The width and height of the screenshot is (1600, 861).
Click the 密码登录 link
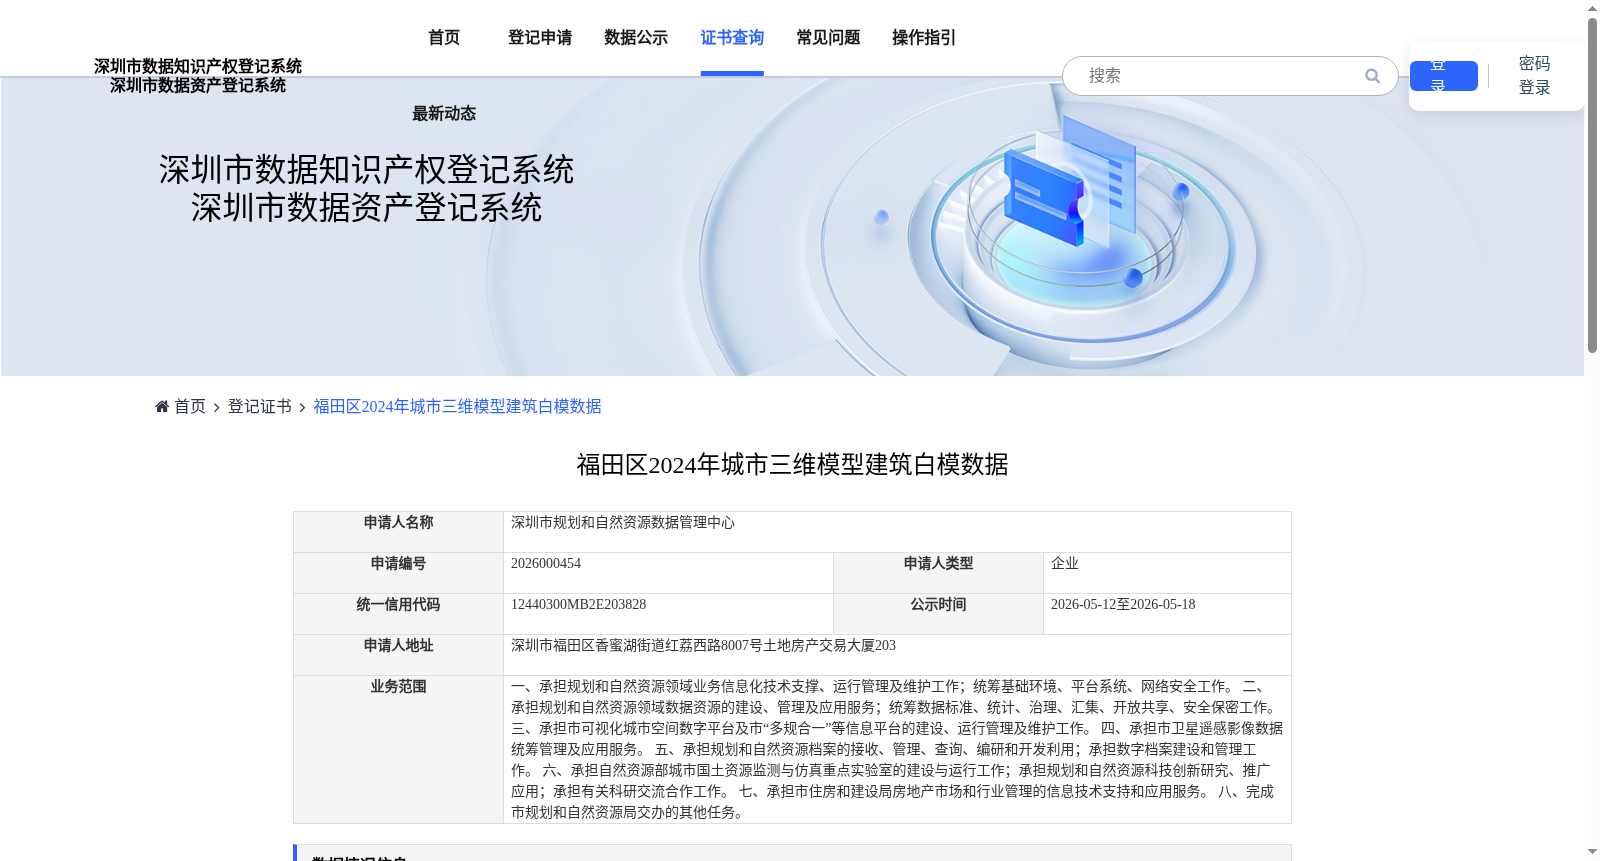[x=1534, y=76]
